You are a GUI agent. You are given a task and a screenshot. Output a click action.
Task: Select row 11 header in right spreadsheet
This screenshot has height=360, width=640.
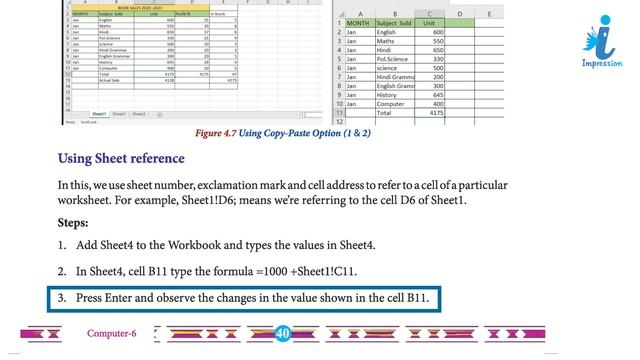339,113
